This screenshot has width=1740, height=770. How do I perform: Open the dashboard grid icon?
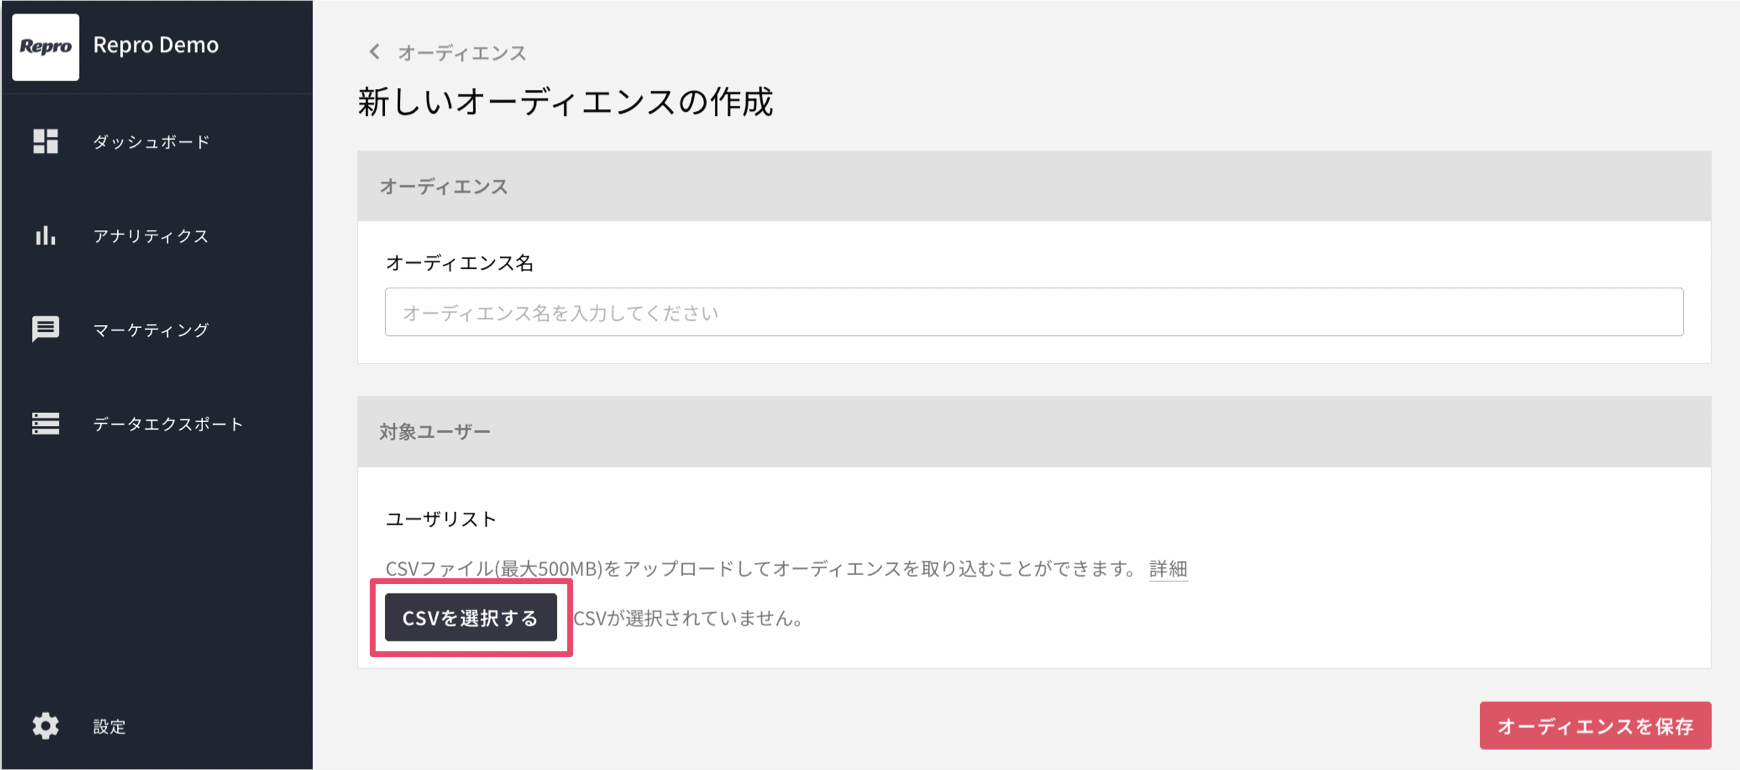tap(45, 141)
